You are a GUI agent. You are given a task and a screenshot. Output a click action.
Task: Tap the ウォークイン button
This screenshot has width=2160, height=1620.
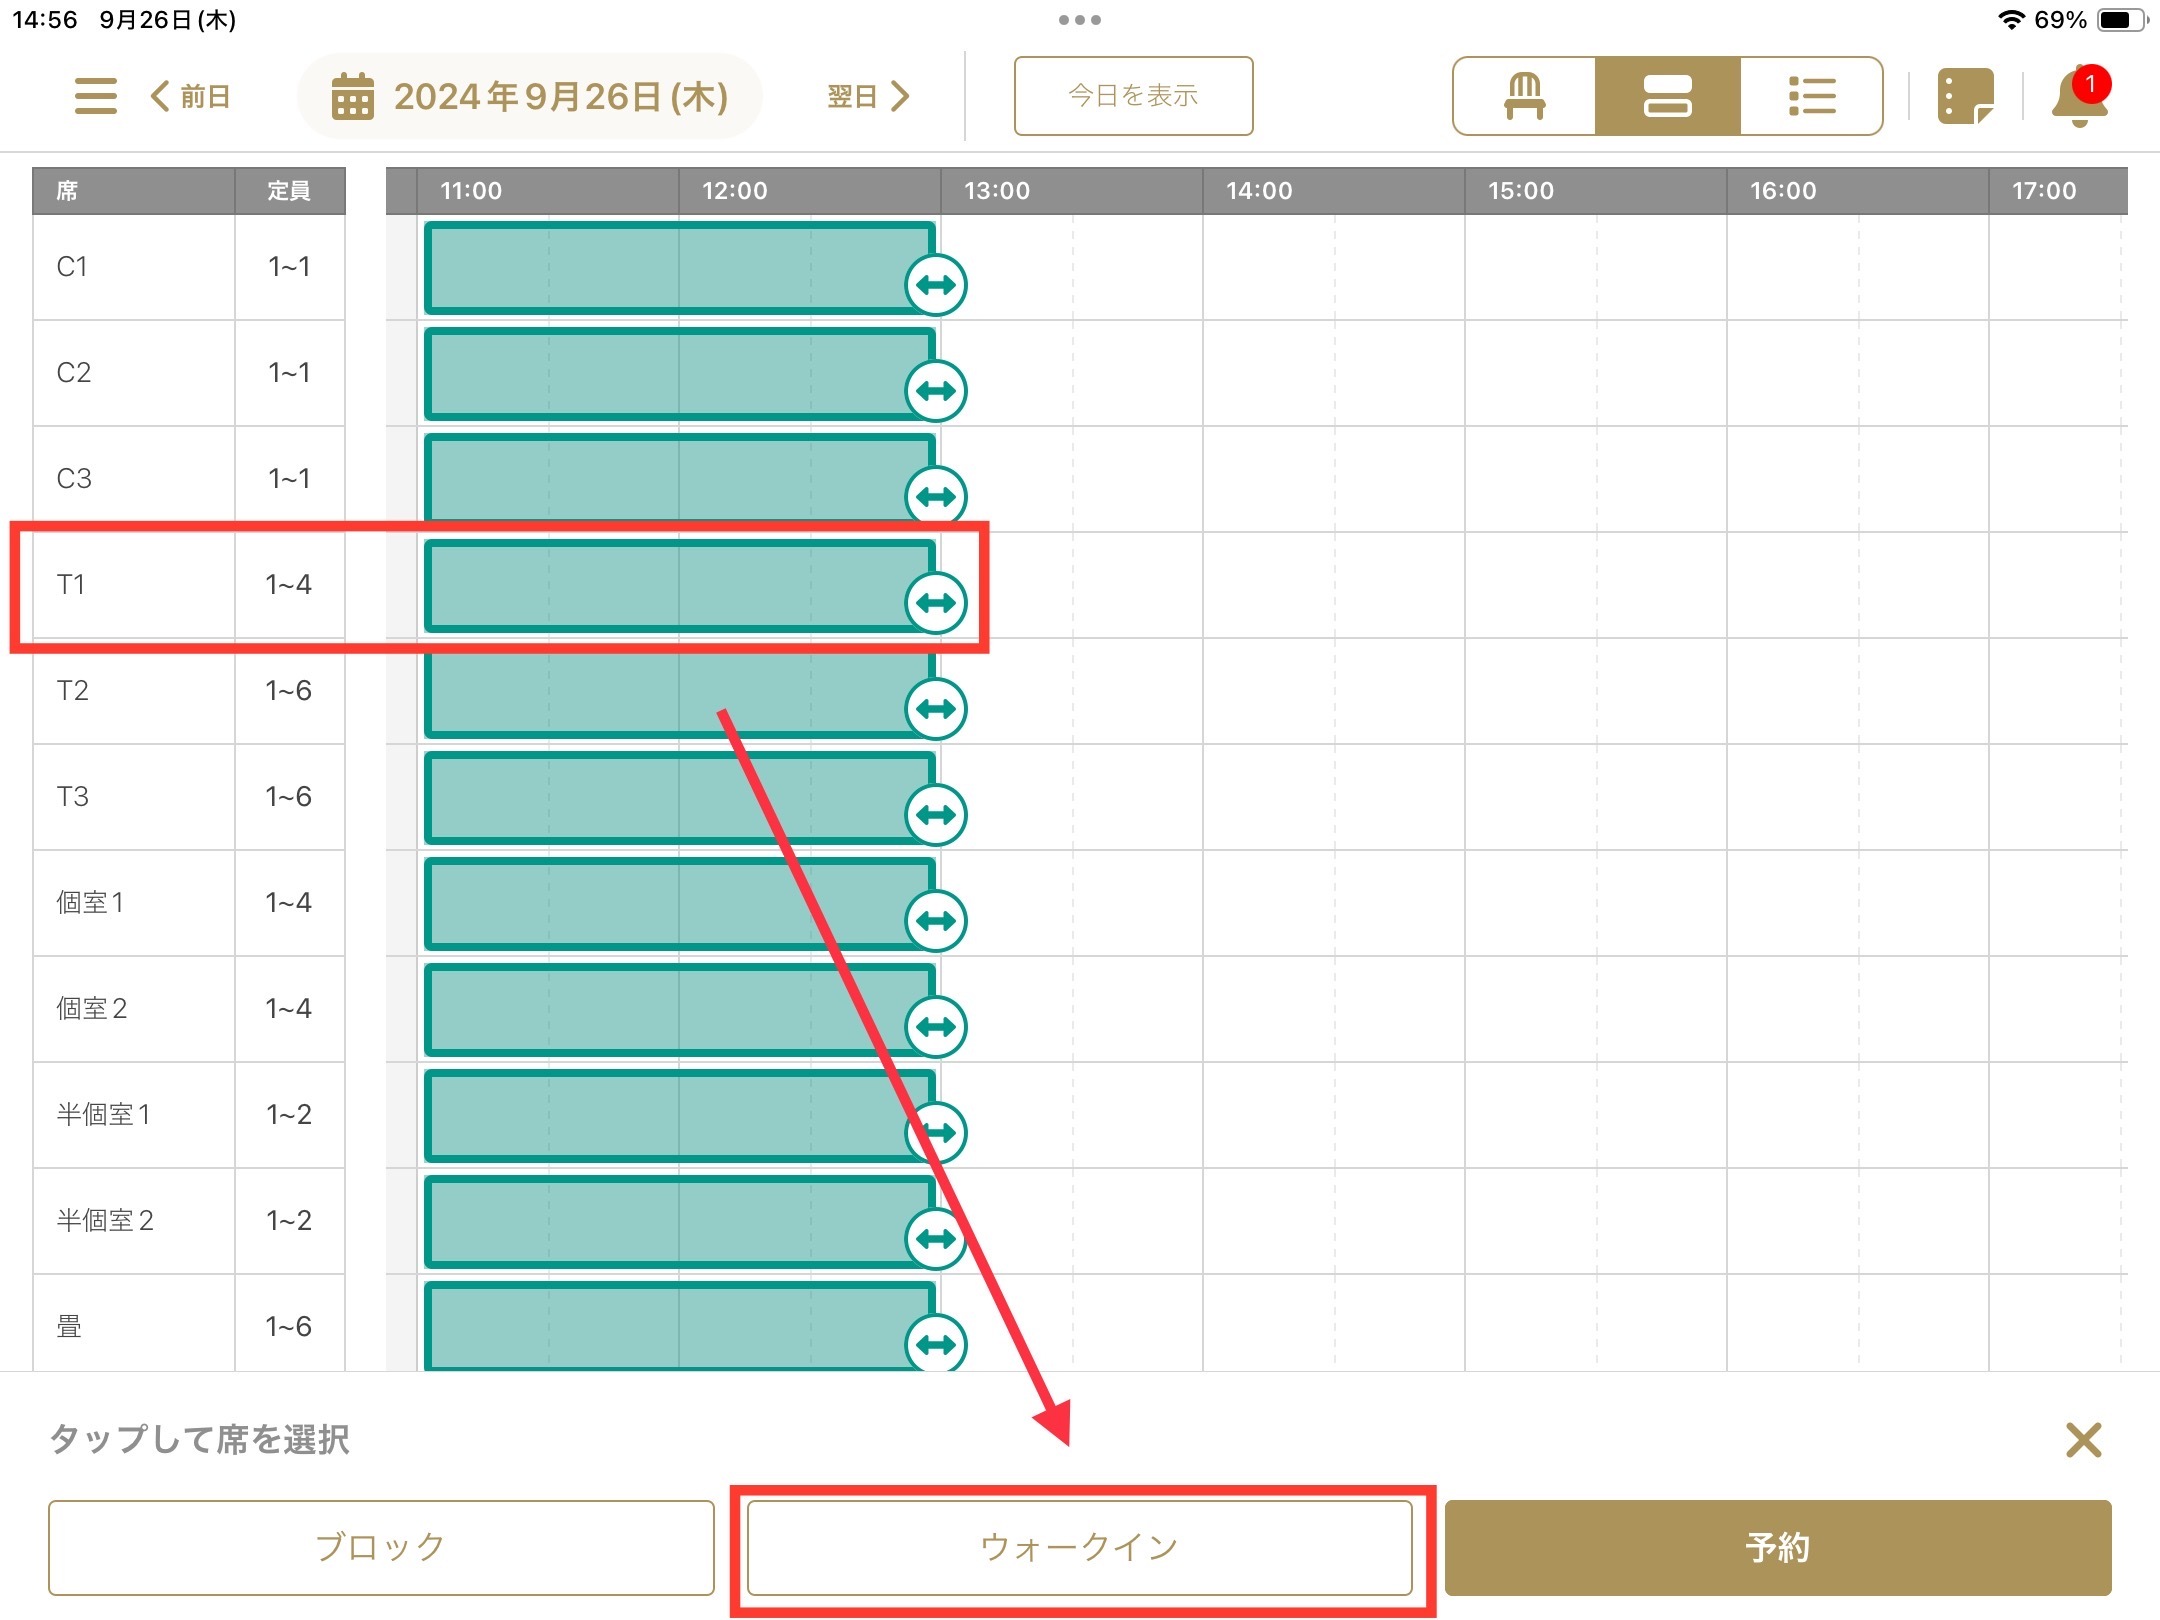click(x=1080, y=1547)
